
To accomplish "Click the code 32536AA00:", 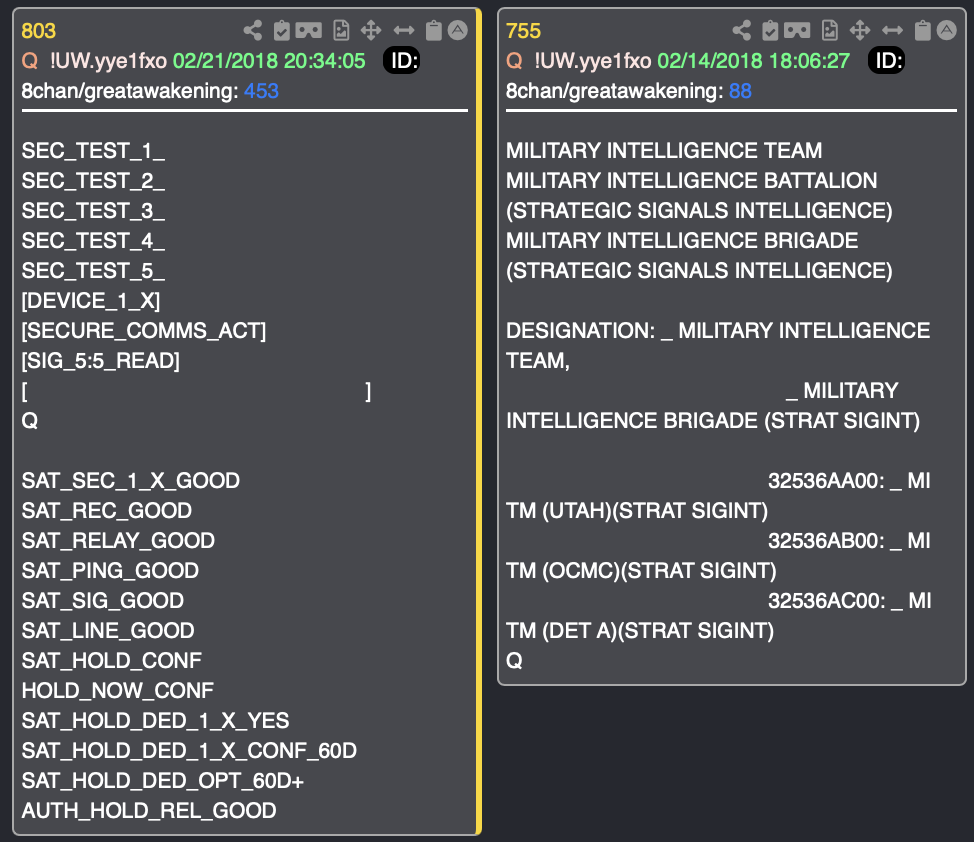I will tap(827, 481).
